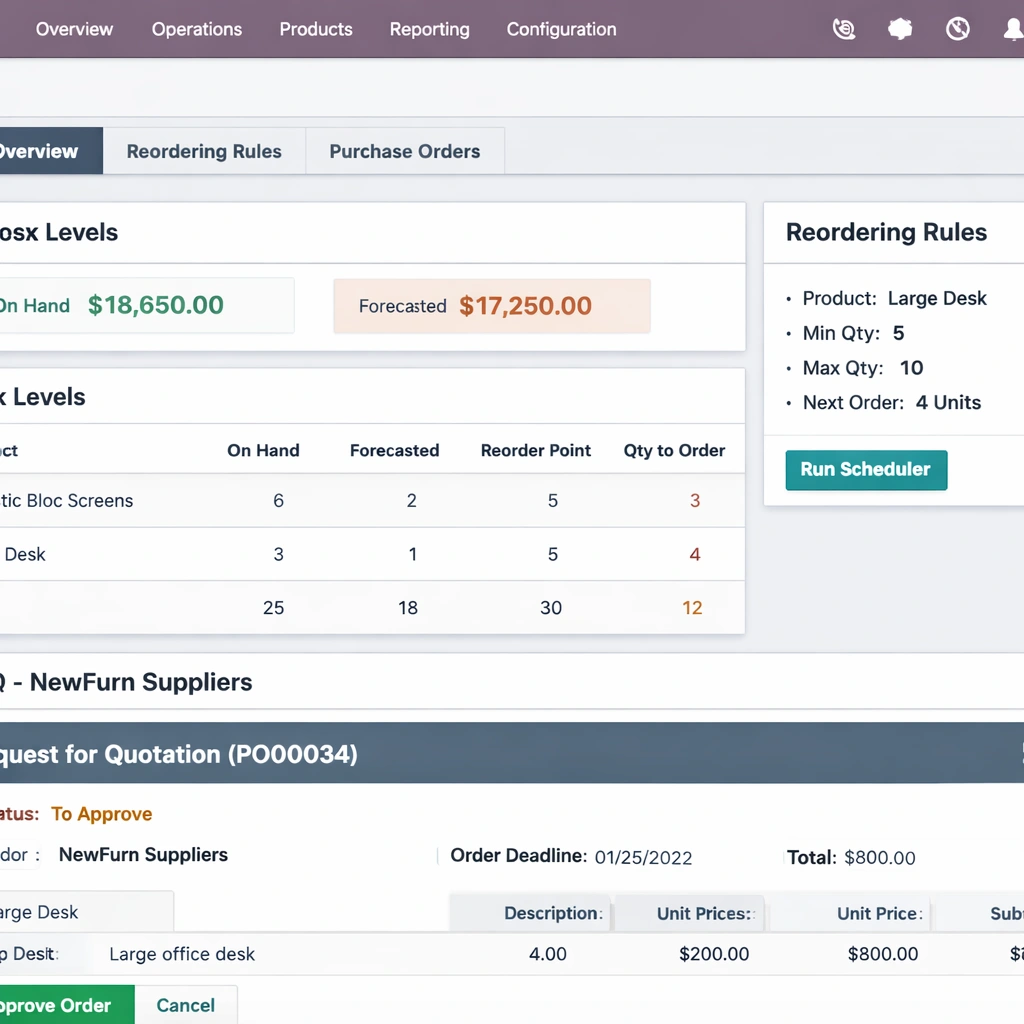Viewport: 1024px width, 1024px height.
Task: Open the Operations menu
Action: tap(196, 29)
